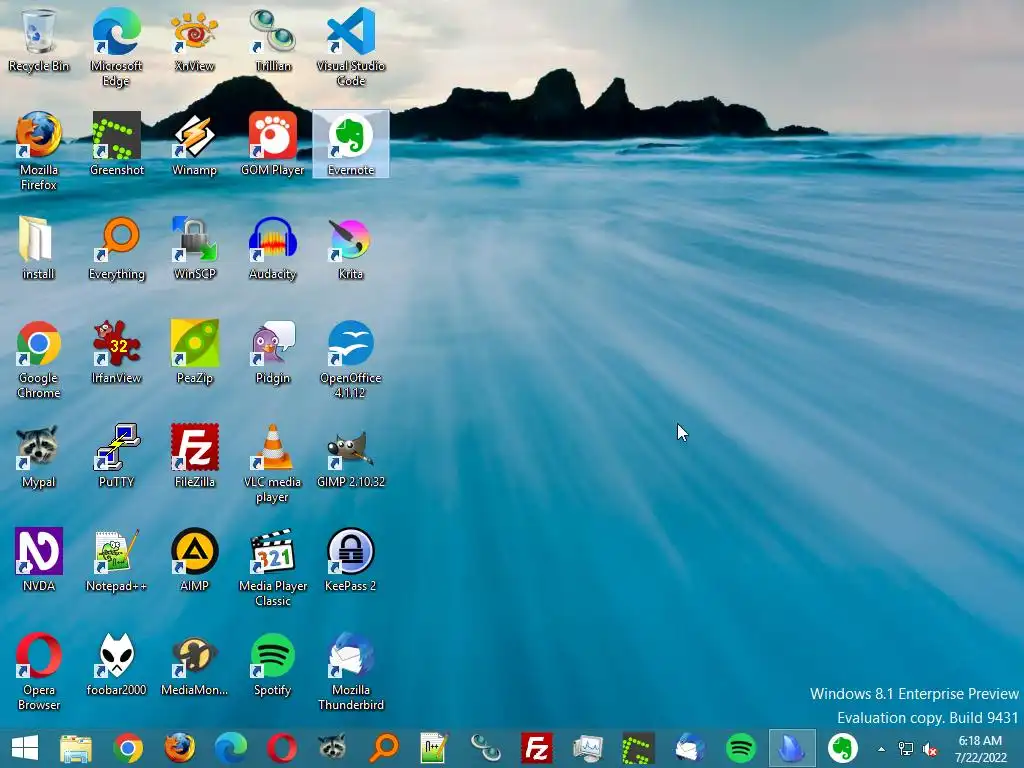Select the WinSCP desktop shortcut
This screenshot has width=1024, height=768.
click(x=195, y=248)
